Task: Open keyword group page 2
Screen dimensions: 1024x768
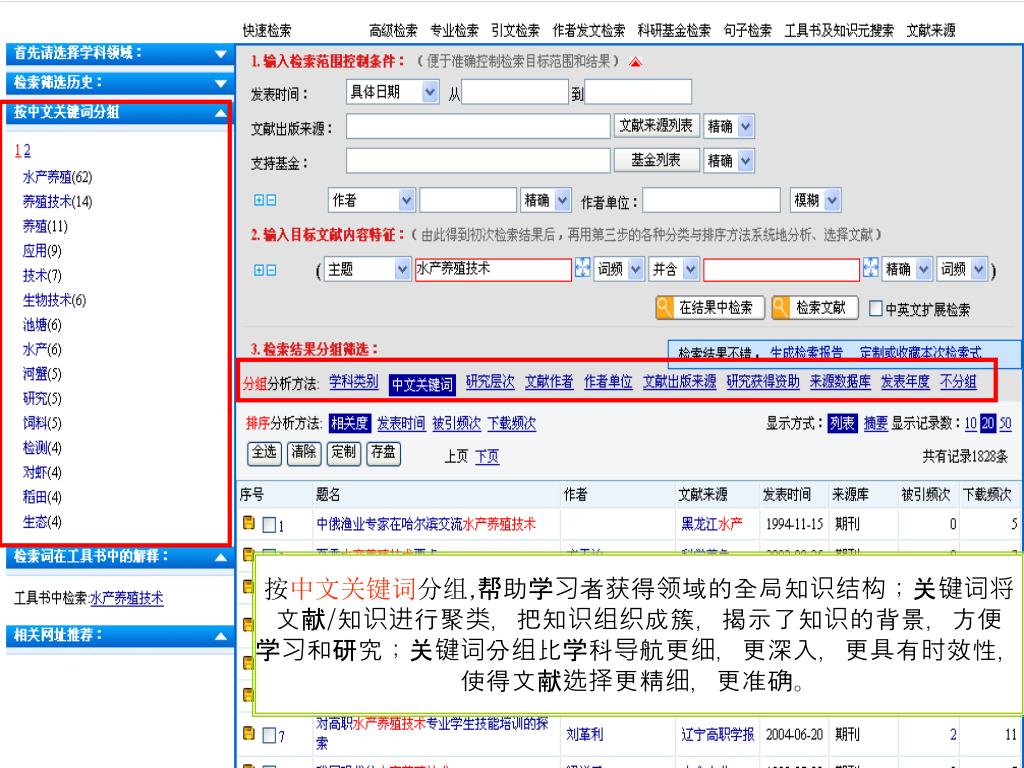Action: coord(27,151)
